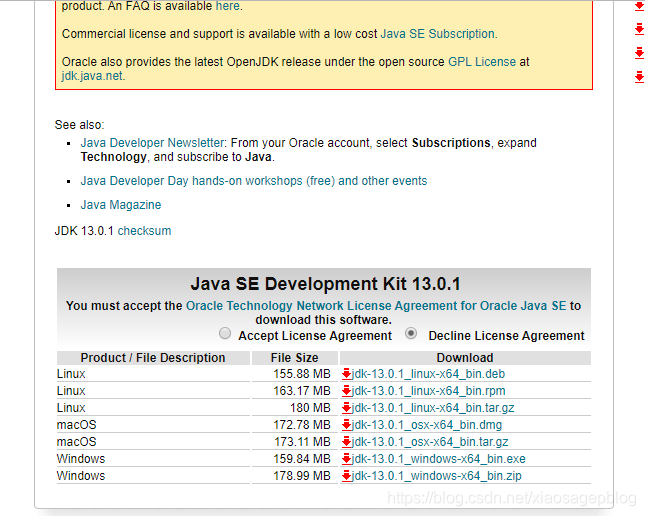Image resolution: width=645 pixels, height=516 pixels.
Task: Click the 178.99 MB file size cell
Action: point(295,476)
